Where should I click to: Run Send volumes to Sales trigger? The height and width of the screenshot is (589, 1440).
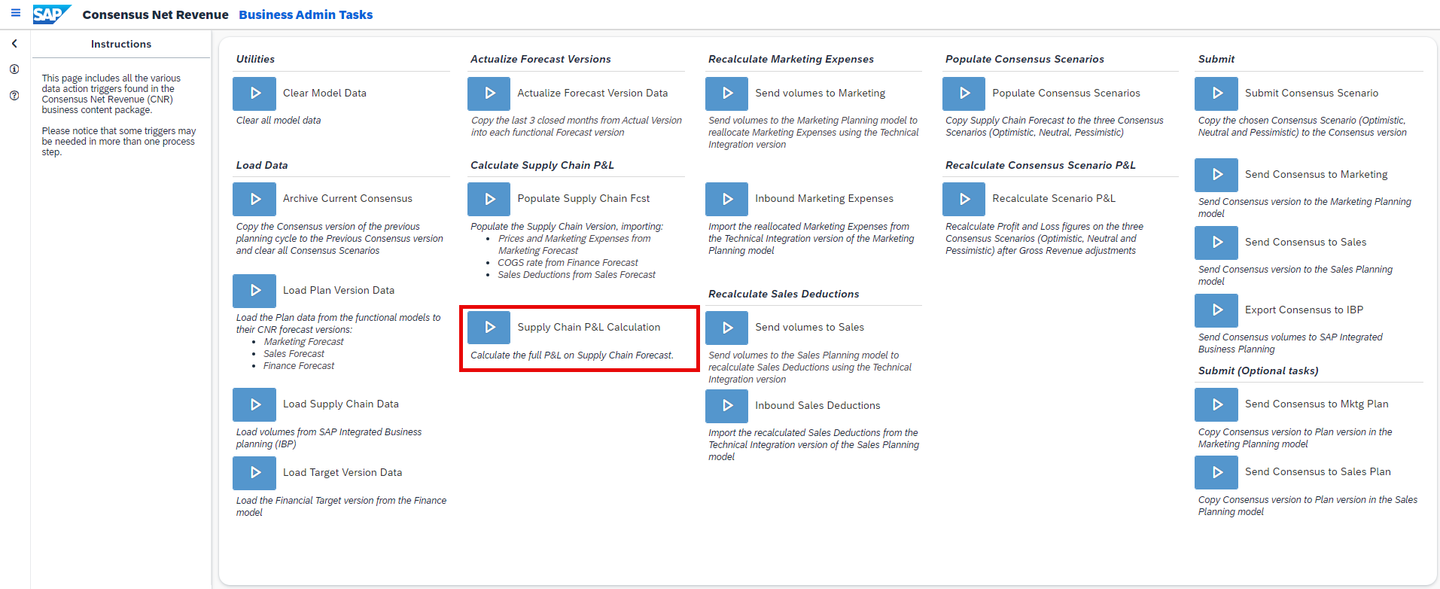(x=727, y=327)
